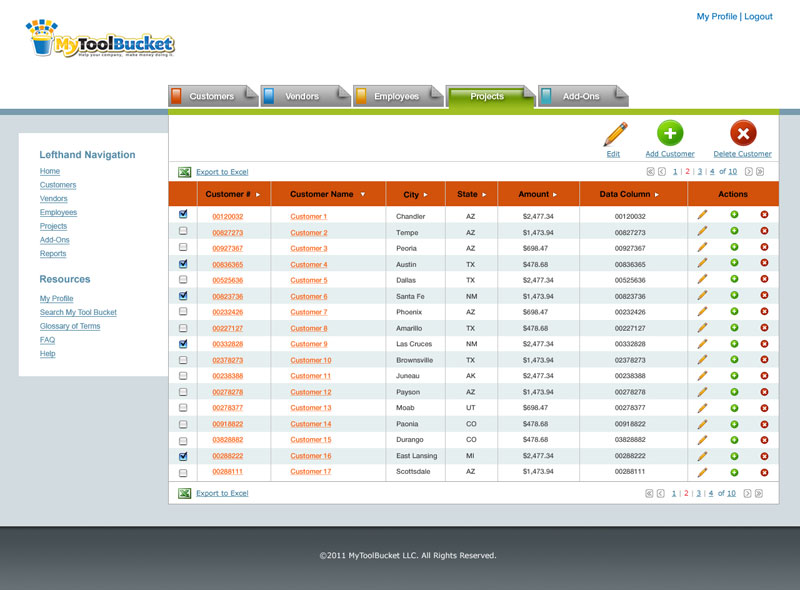Delete Customer 9 using red row icon
Image resolution: width=800 pixels, height=590 pixels.
(765, 344)
